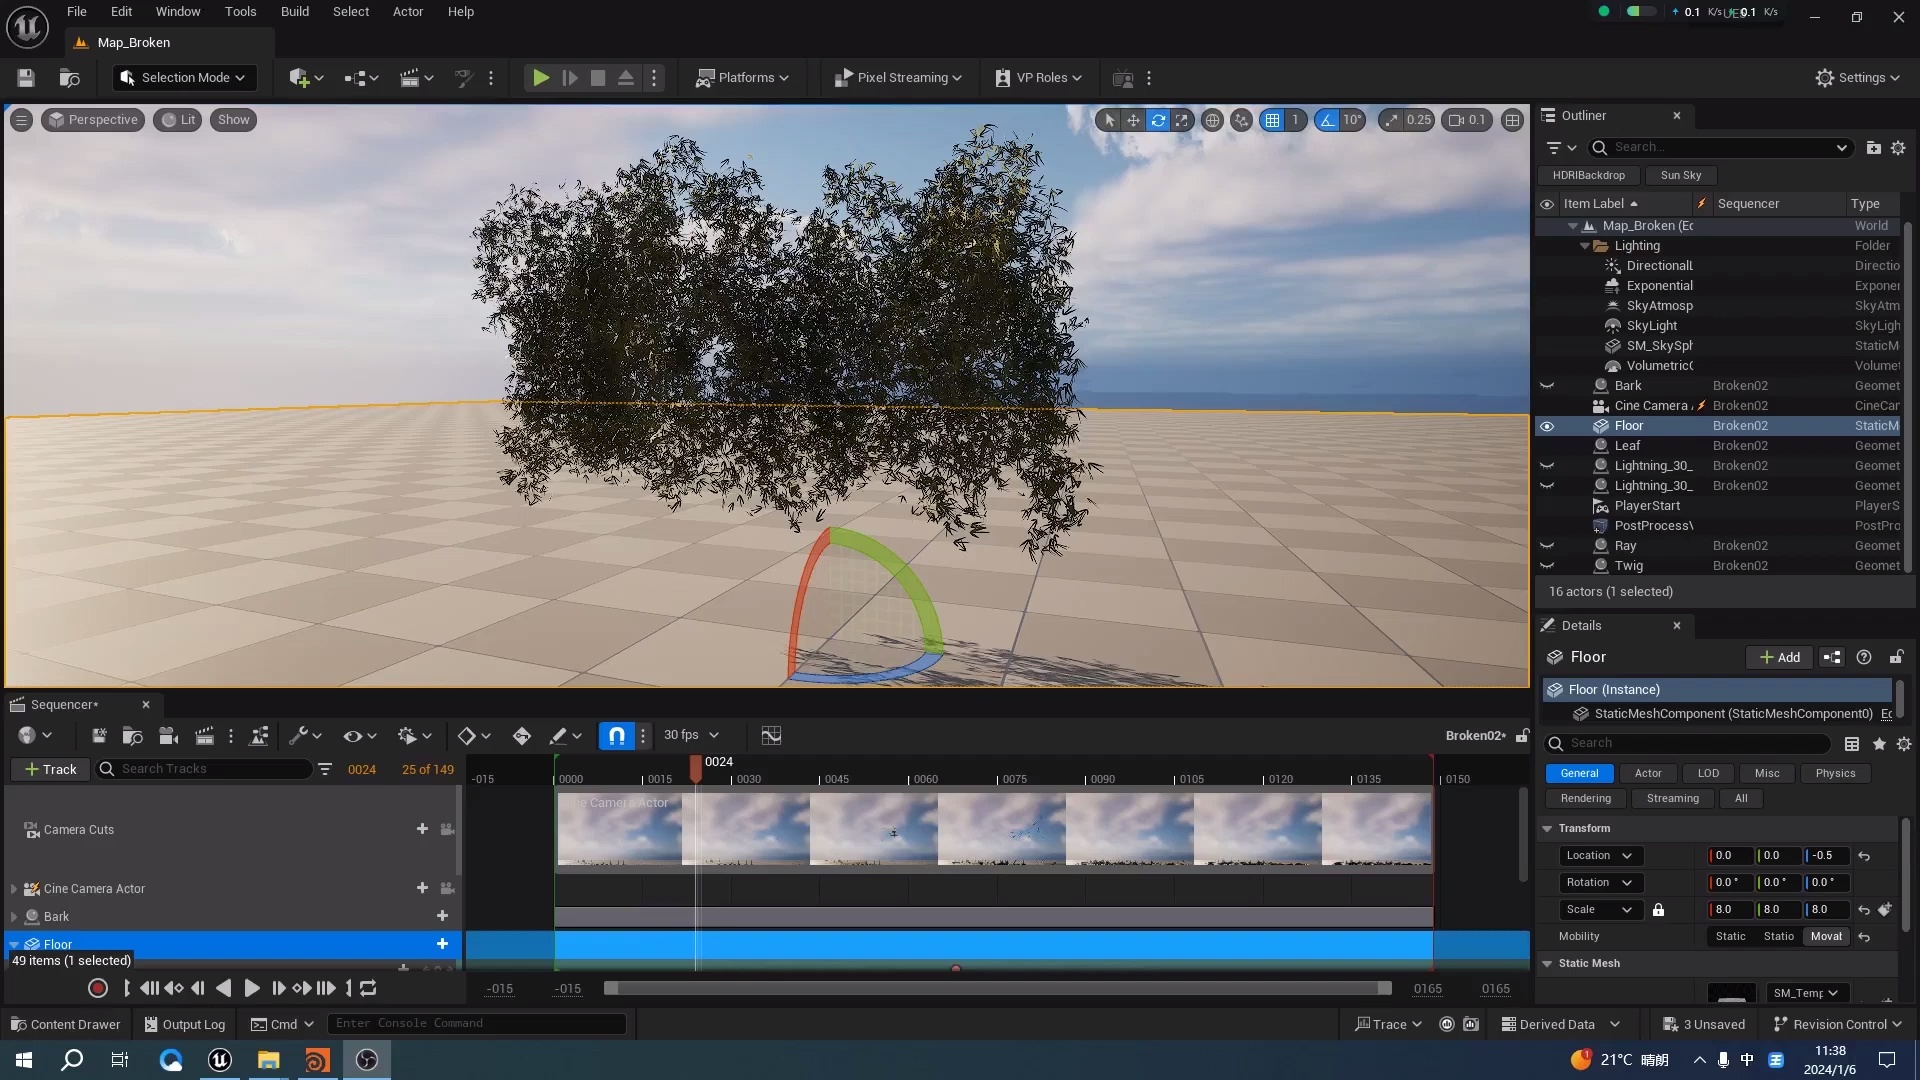Viewport: 1920px width, 1080px height.
Task: Click the Content Drawer button in the status bar
Action: tap(64, 1024)
